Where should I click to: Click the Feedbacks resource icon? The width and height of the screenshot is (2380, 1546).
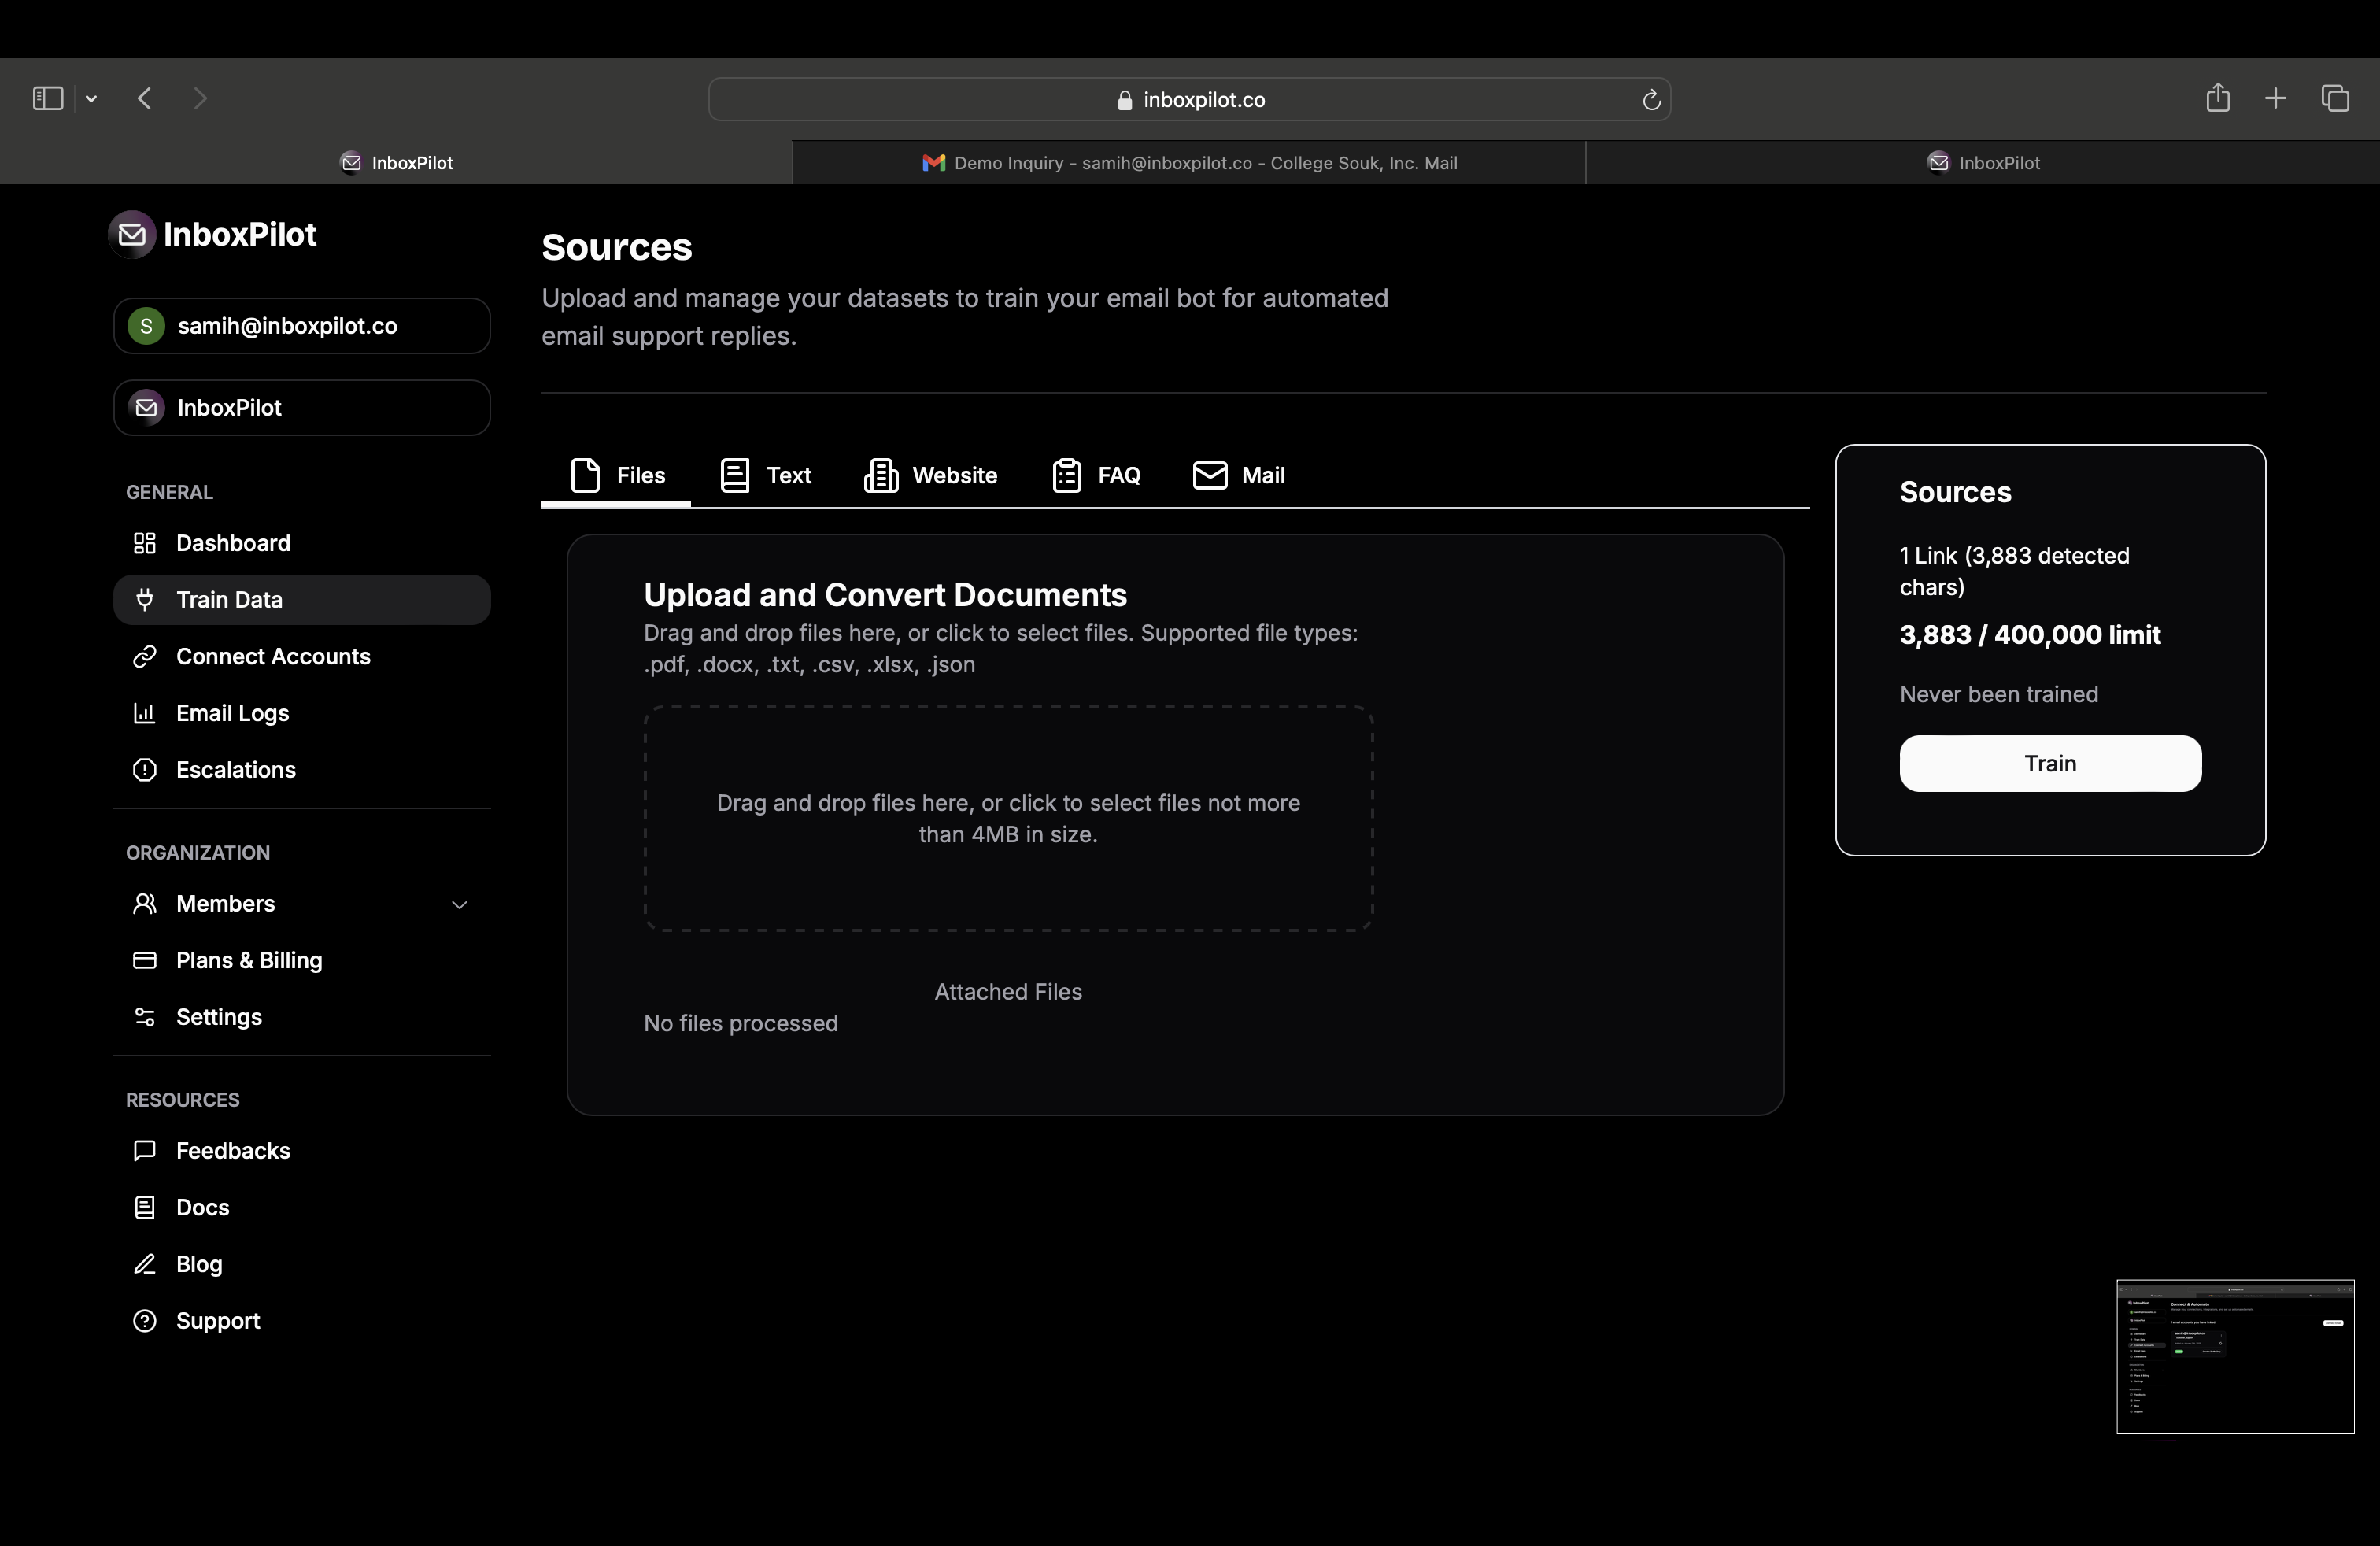tap(146, 1150)
